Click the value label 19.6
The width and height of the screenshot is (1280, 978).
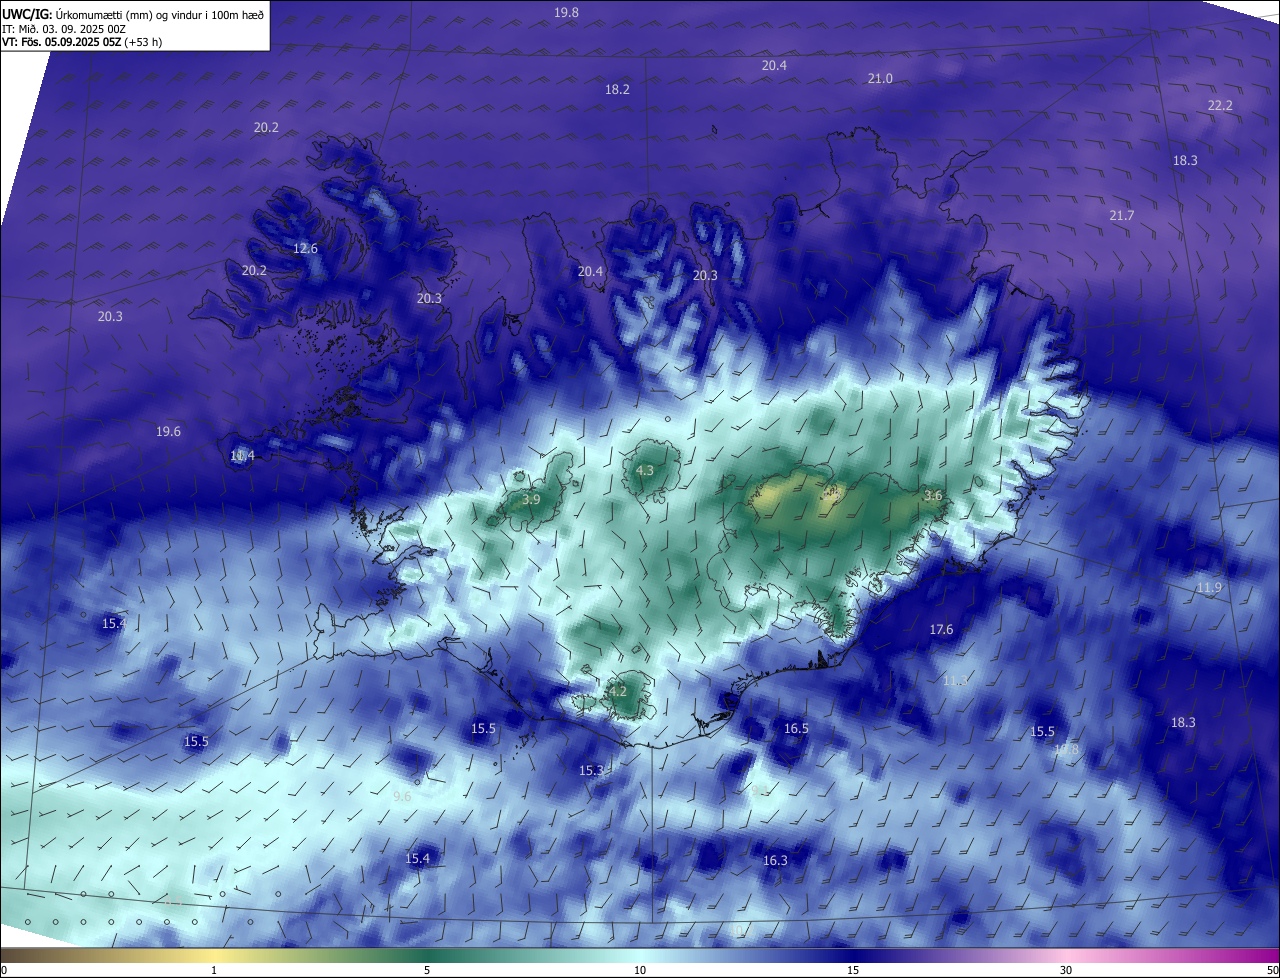coord(168,431)
